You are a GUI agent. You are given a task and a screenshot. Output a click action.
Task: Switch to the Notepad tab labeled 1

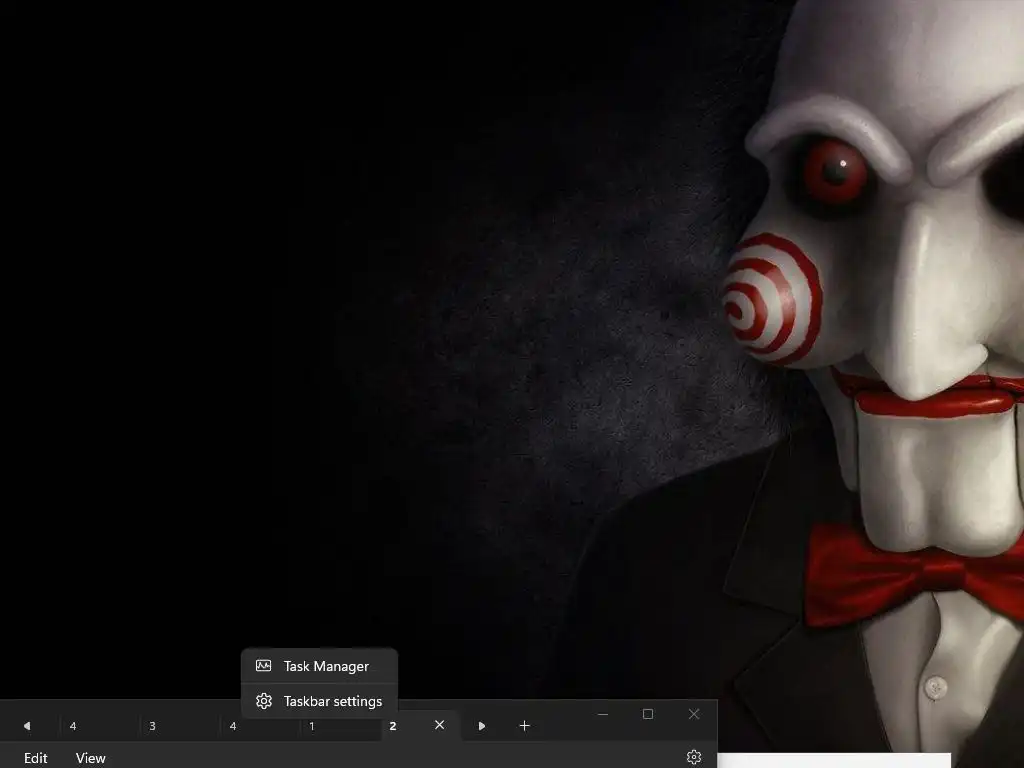point(340,726)
